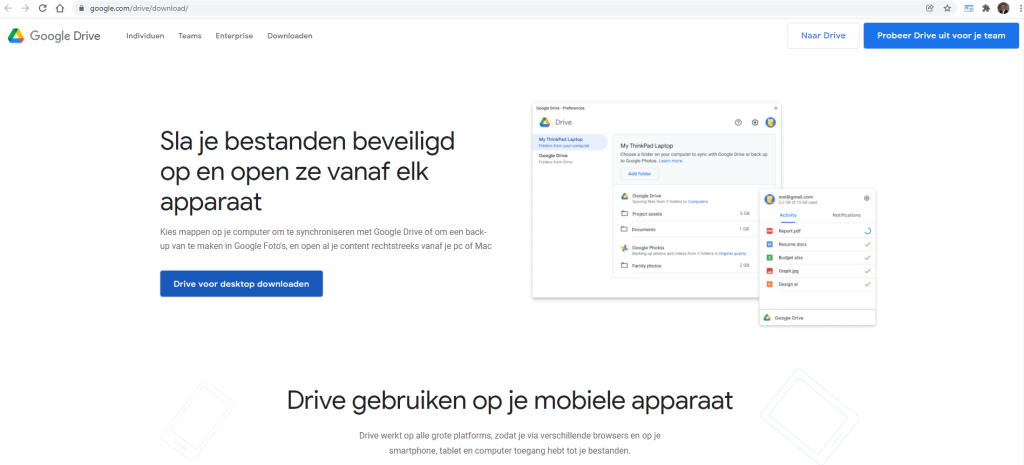Click the padlock site info icon
1024x465 pixels.
pyautogui.click(x=82, y=8)
